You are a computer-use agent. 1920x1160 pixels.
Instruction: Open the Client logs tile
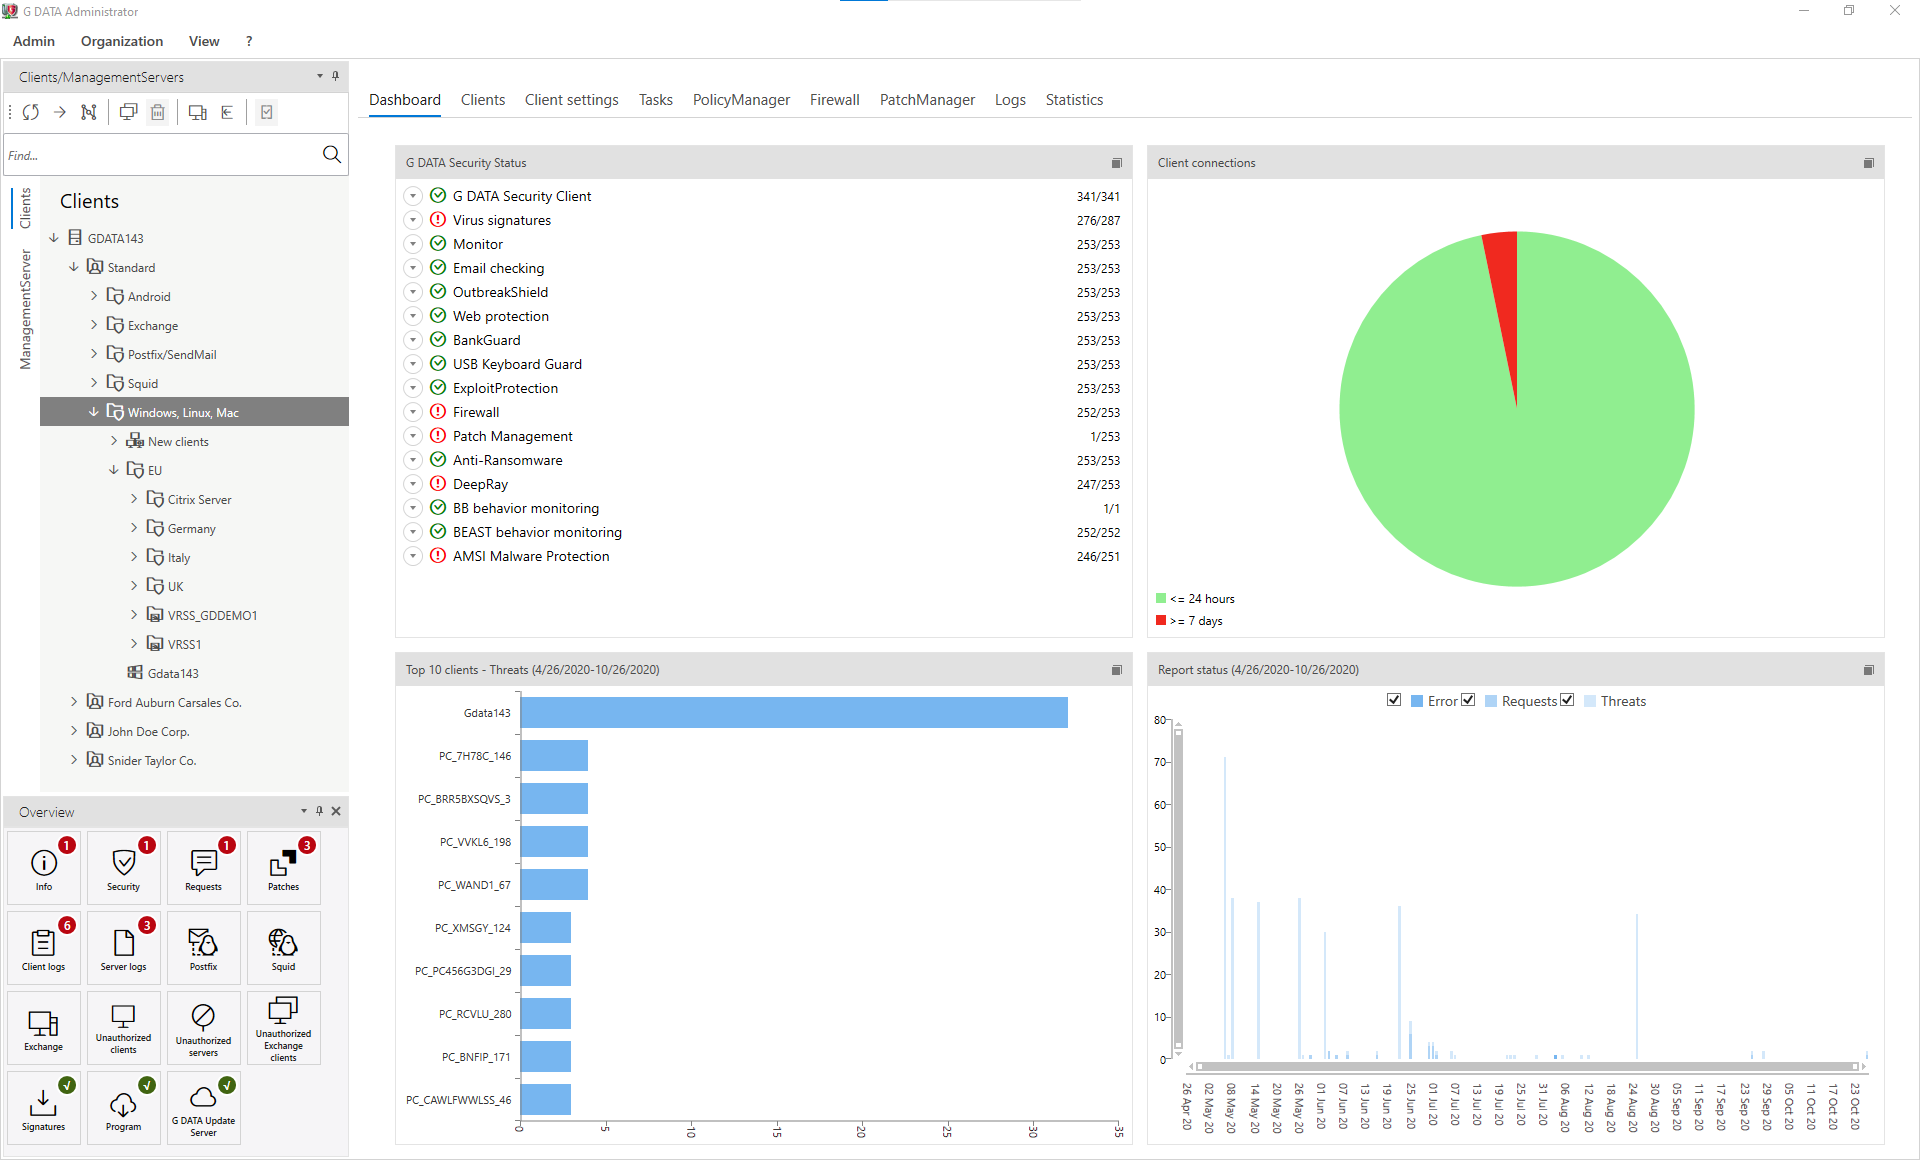click(x=44, y=948)
